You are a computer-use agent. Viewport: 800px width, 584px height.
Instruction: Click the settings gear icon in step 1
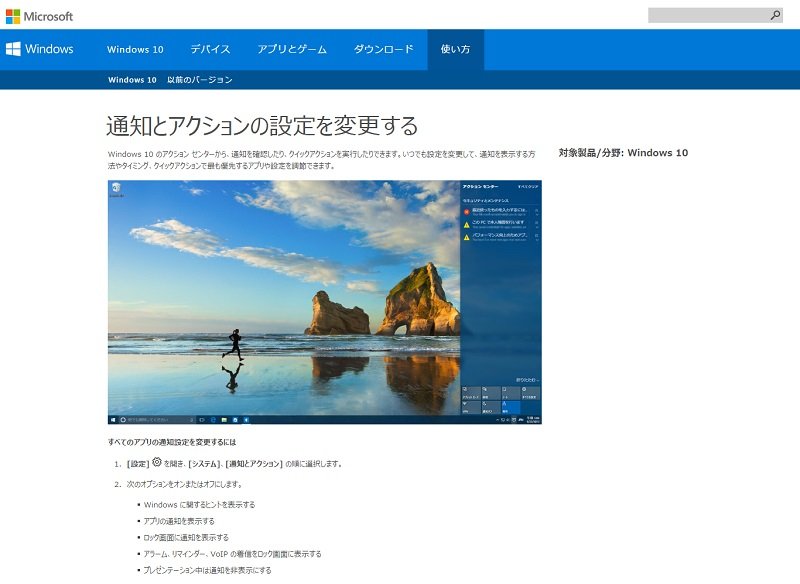coord(157,462)
